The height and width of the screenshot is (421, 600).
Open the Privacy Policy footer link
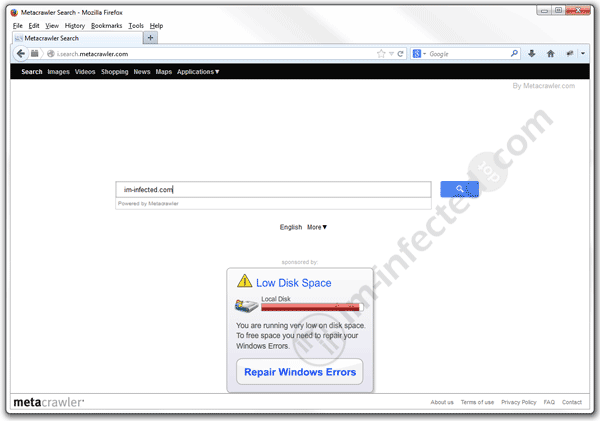coord(518,402)
